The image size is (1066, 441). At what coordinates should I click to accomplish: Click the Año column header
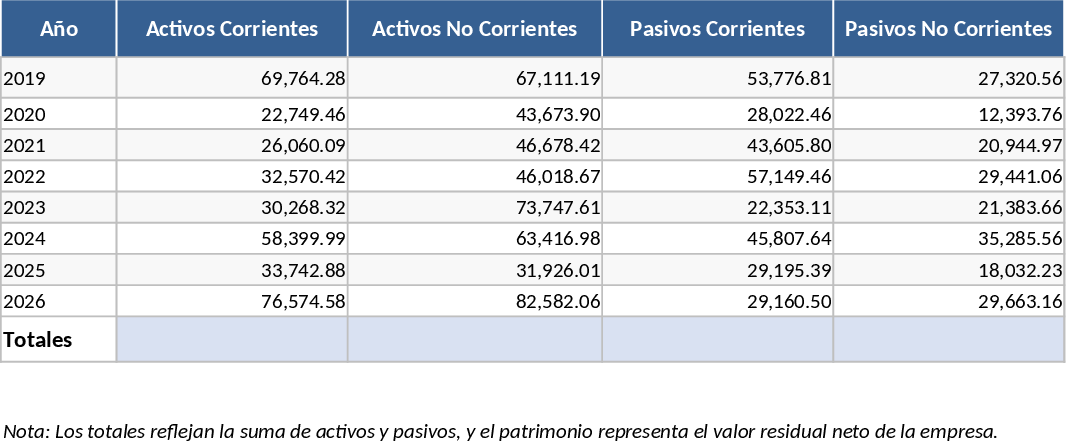pos(59,29)
